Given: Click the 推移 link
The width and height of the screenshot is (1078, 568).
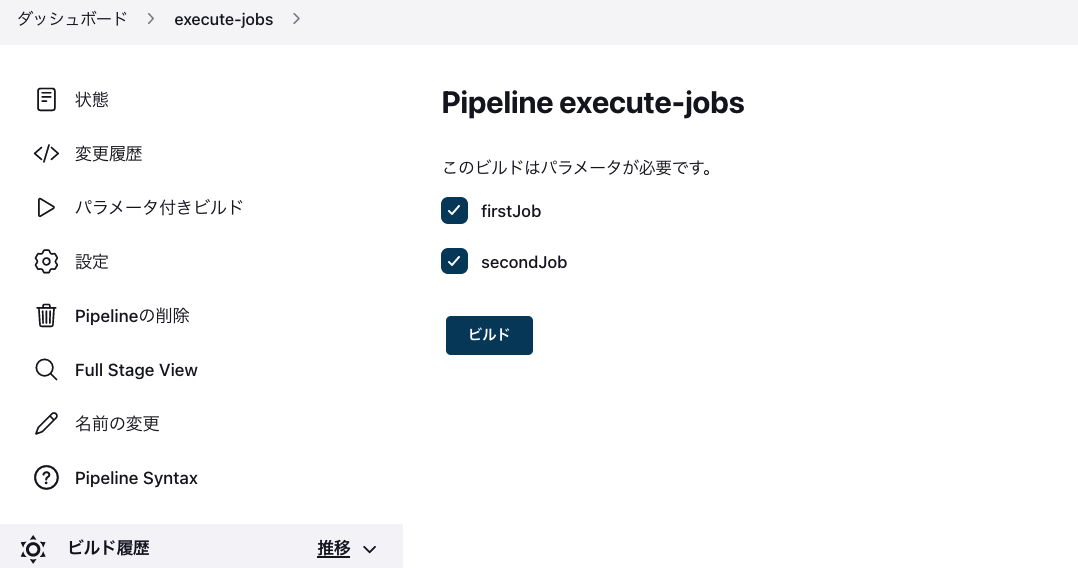Looking at the screenshot, I should [333, 548].
